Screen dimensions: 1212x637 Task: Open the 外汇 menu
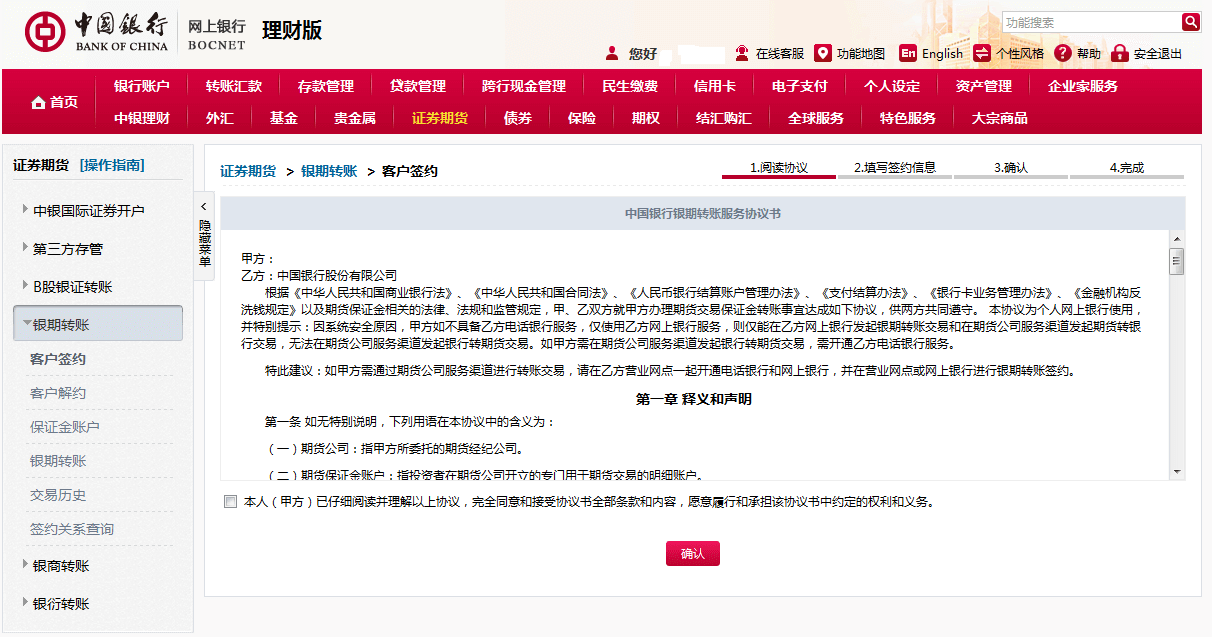click(220, 118)
